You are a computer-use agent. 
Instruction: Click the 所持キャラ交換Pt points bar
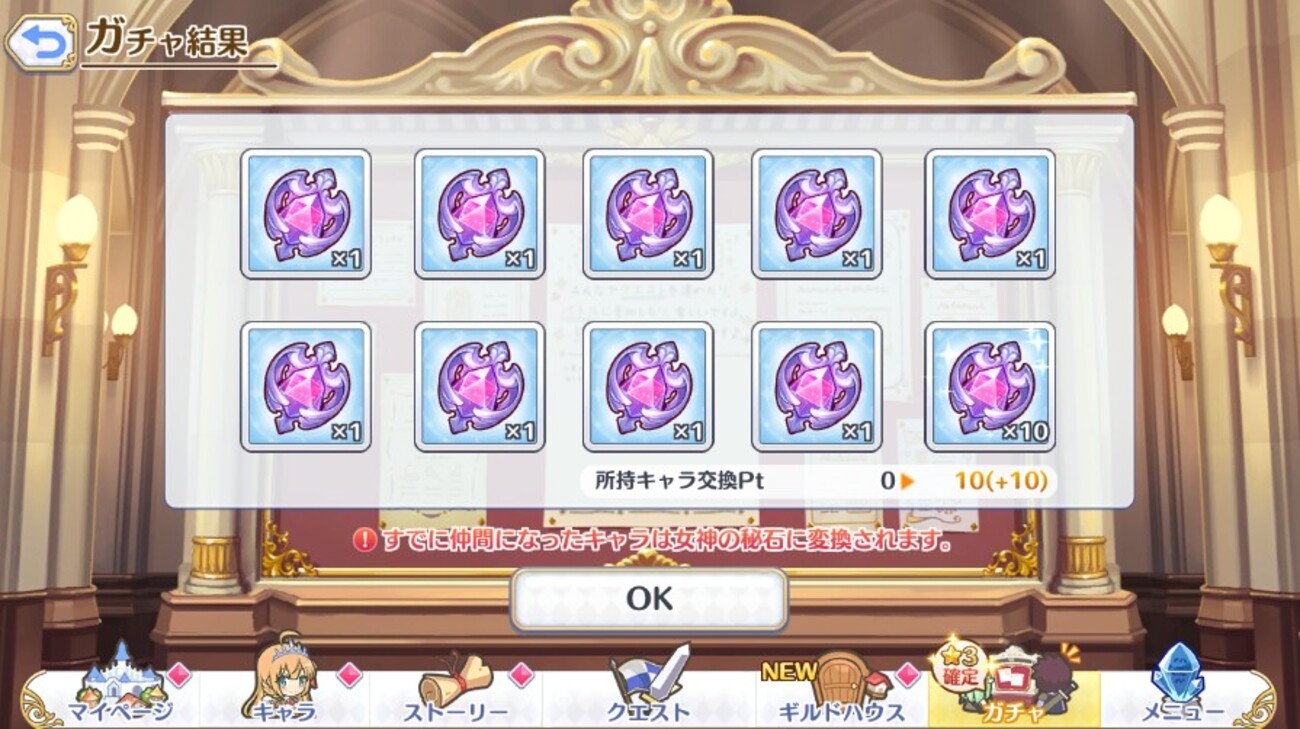click(x=818, y=481)
